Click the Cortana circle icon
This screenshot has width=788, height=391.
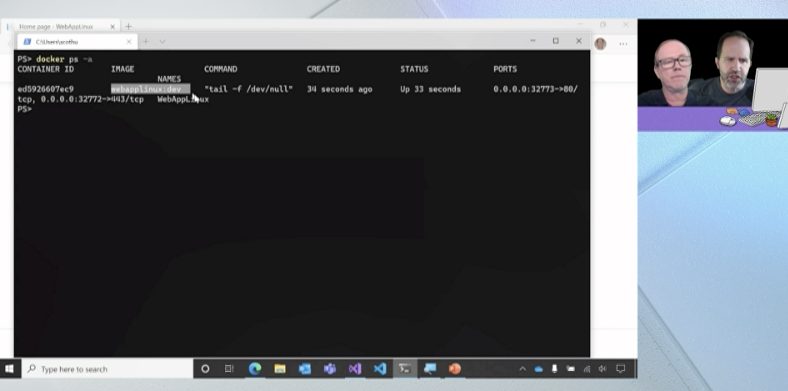(x=205, y=369)
